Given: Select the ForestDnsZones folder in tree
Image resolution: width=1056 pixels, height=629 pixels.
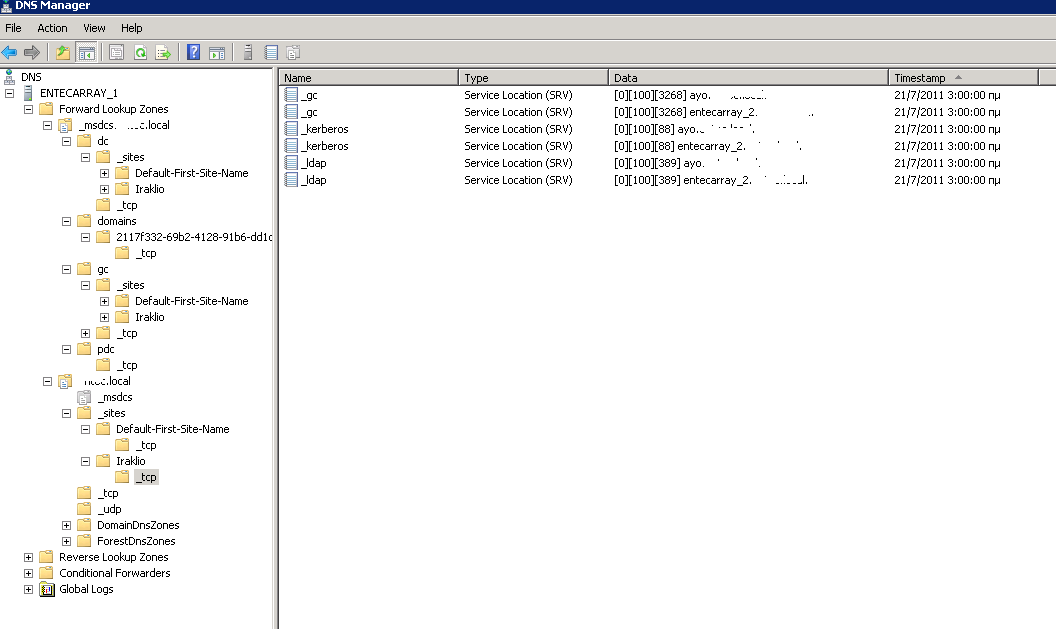Looking at the screenshot, I should tap(136, 541).
